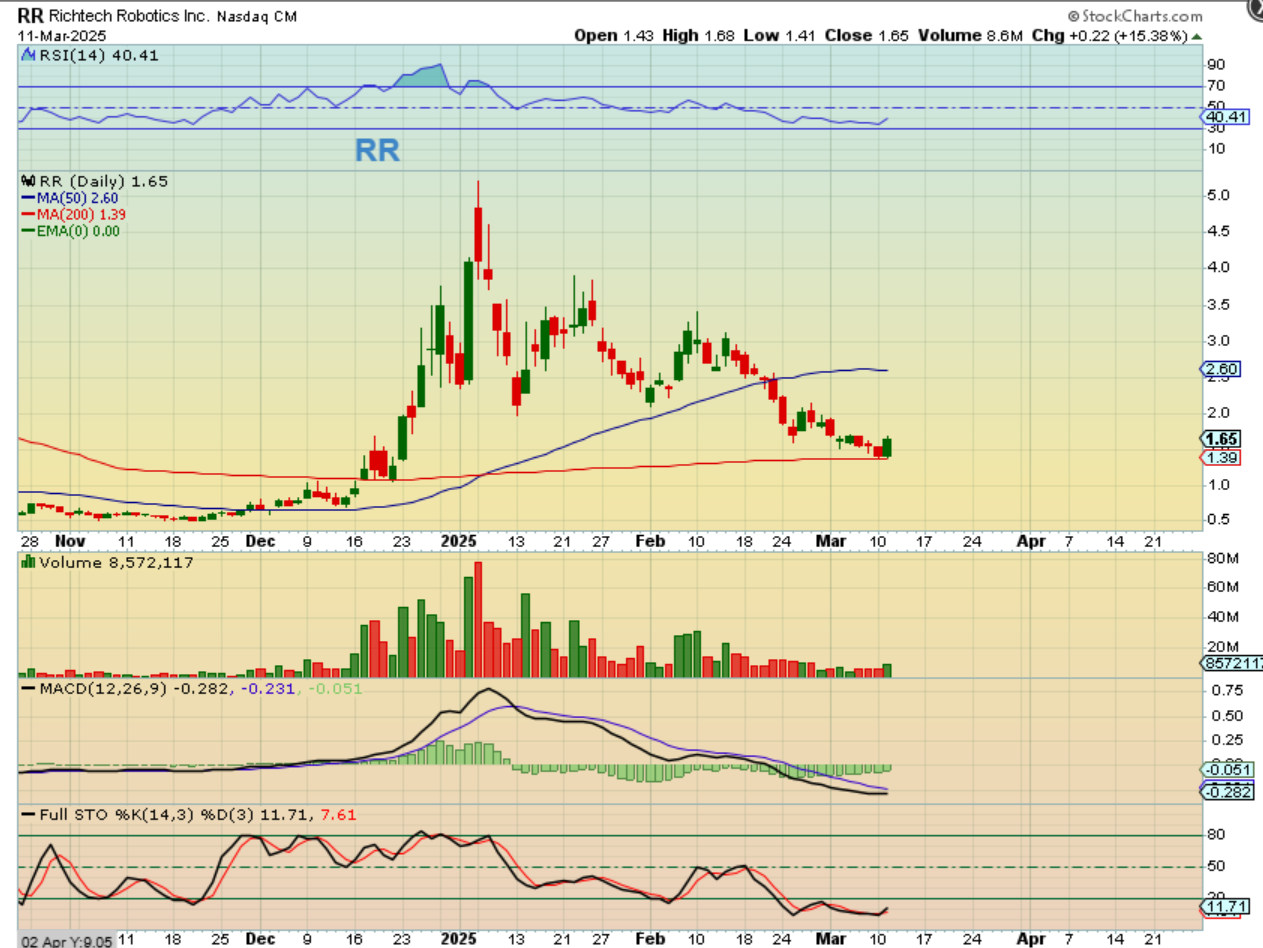This screenshot has height=948, width=1263.
Task: Click the EMA(0) 0.00 legend entry
Action: click(69, 231)
